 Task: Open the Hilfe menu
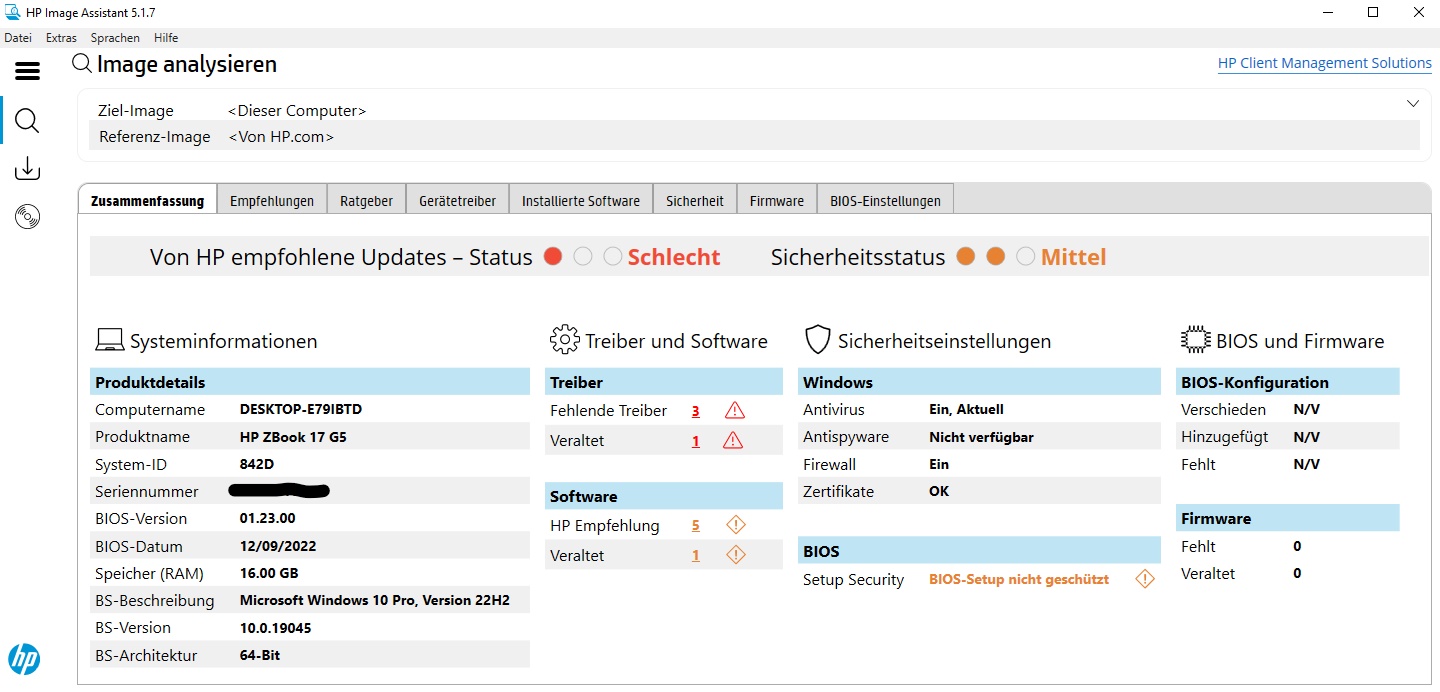point(166,38)
